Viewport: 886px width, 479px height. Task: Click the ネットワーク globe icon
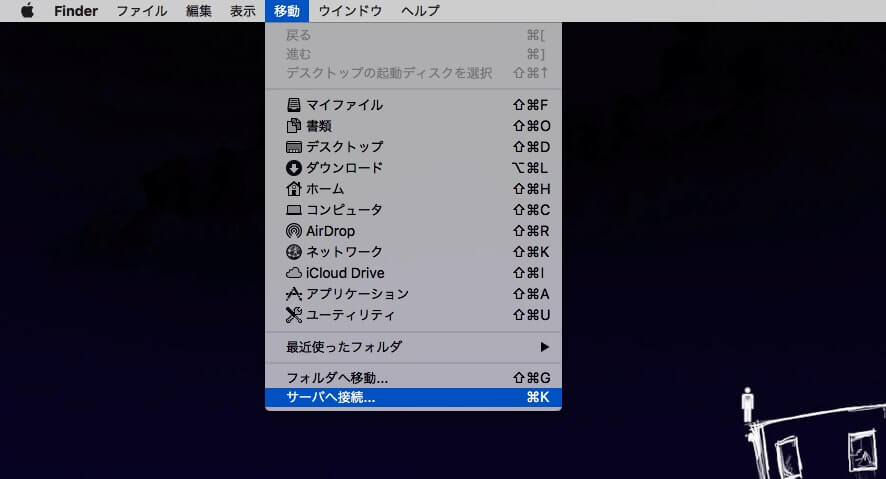click(x=293, y=252)
